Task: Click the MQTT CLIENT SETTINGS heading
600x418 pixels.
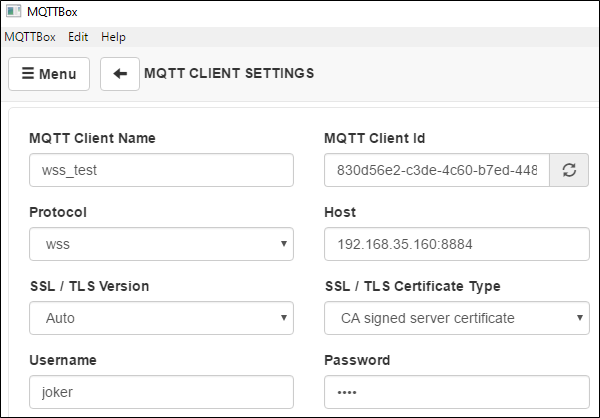Action: tap(229, 73)
